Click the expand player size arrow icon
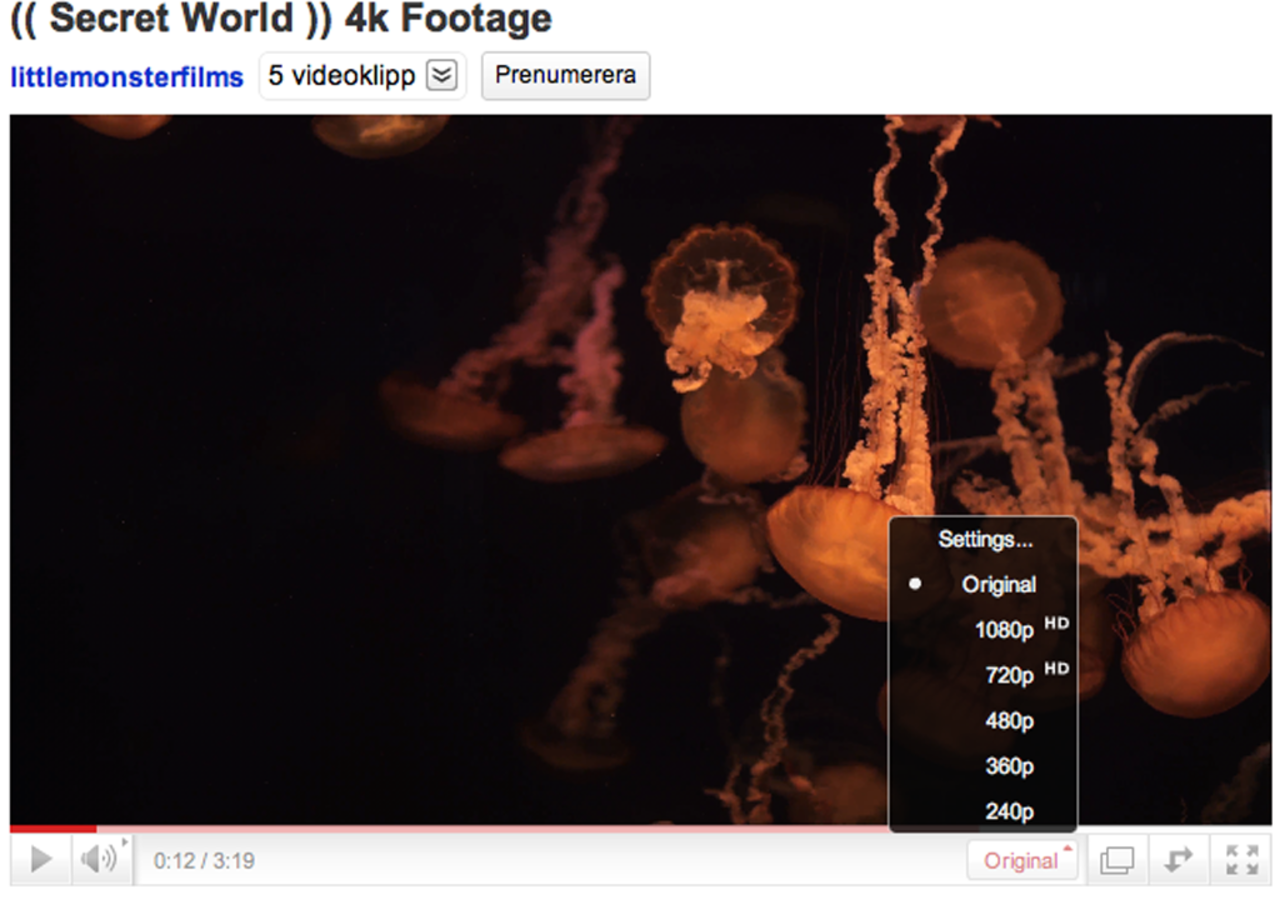Screen dimensions: 1280x904 click(1179, 860)
